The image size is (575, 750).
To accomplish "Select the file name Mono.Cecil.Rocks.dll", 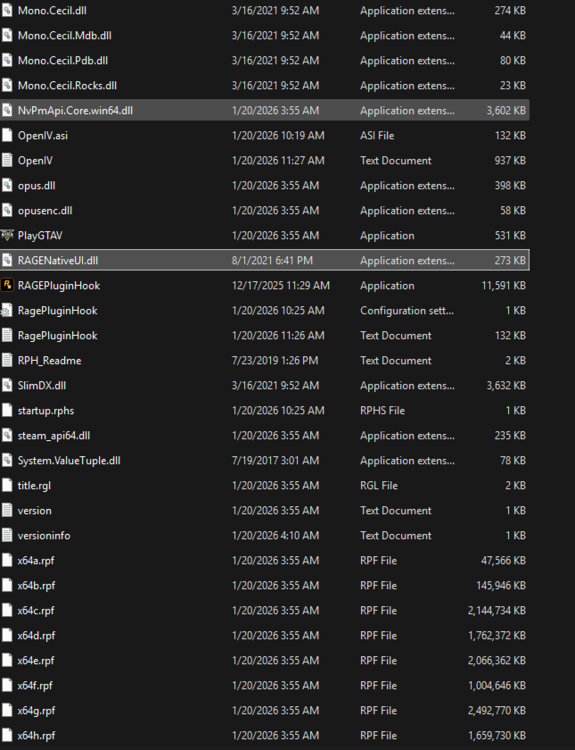I will pos(67,85).
